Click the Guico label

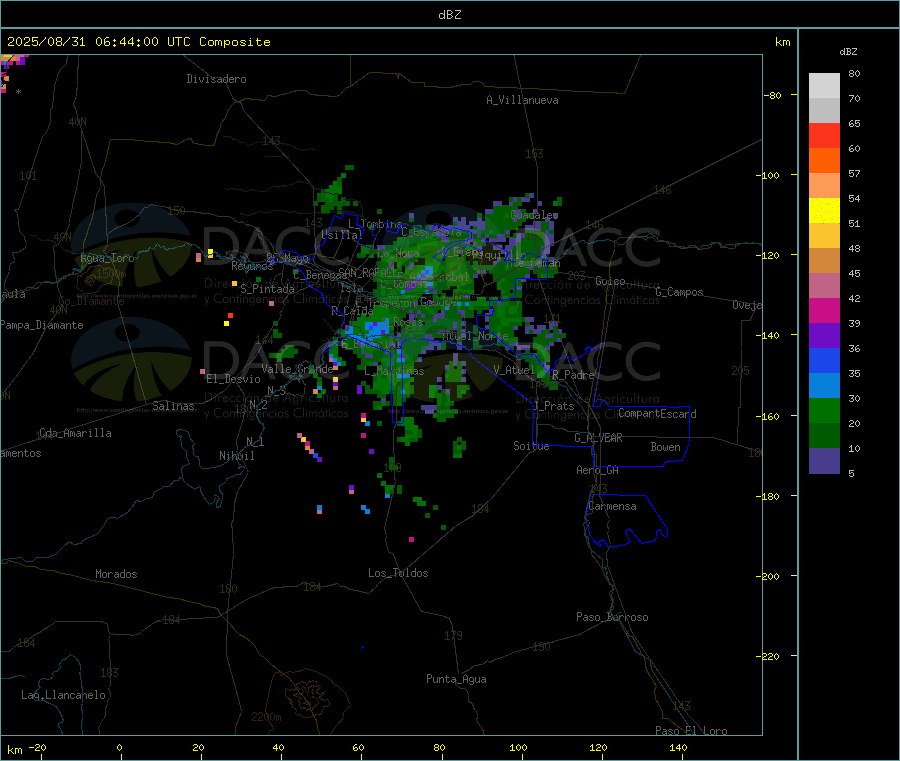tap(610, 281)
